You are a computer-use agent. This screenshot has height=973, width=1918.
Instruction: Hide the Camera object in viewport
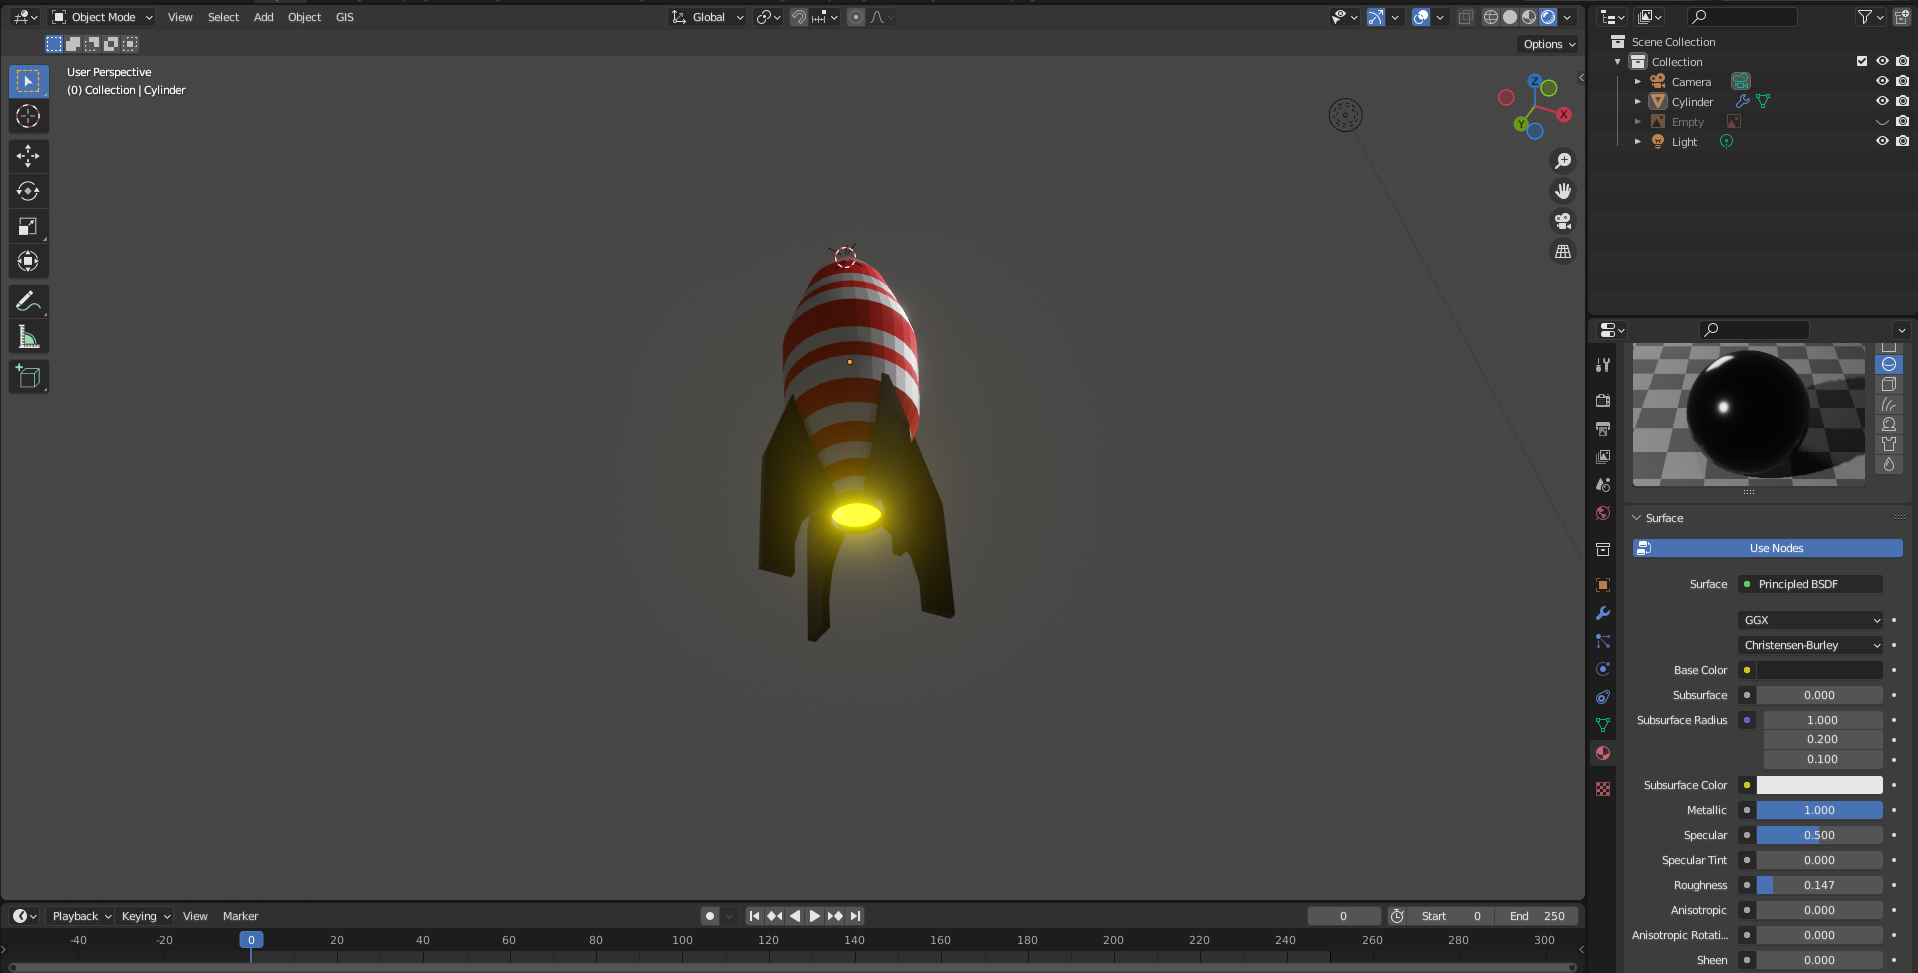[1882, 81]
